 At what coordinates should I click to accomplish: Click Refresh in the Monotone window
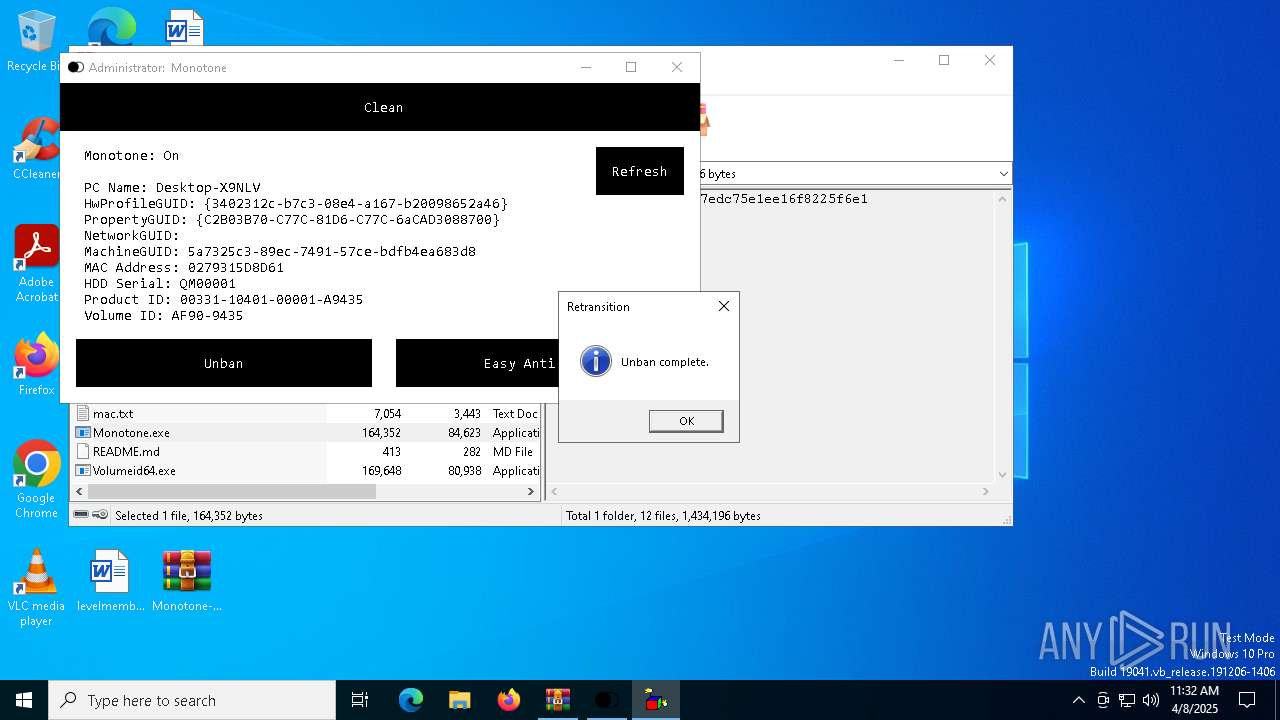pos(640,171)
